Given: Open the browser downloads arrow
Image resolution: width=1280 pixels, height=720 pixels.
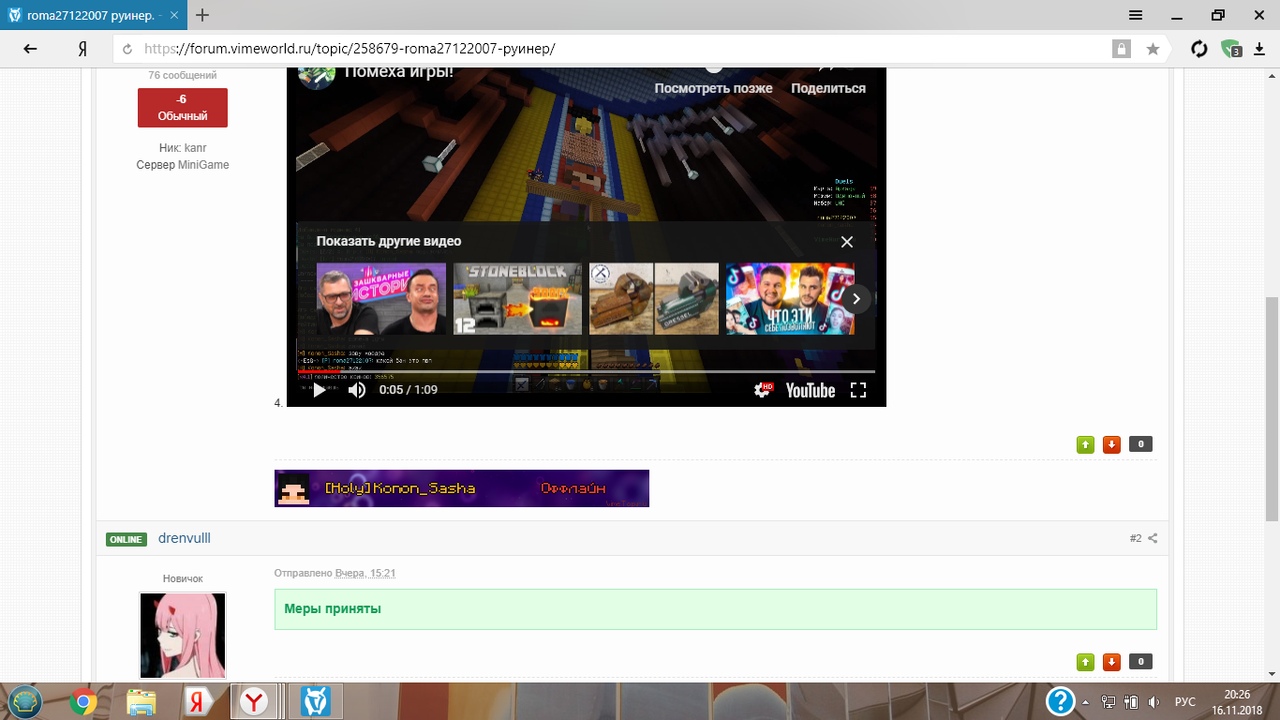Looking at the screenshot, I should click(x=1259, y=49).
